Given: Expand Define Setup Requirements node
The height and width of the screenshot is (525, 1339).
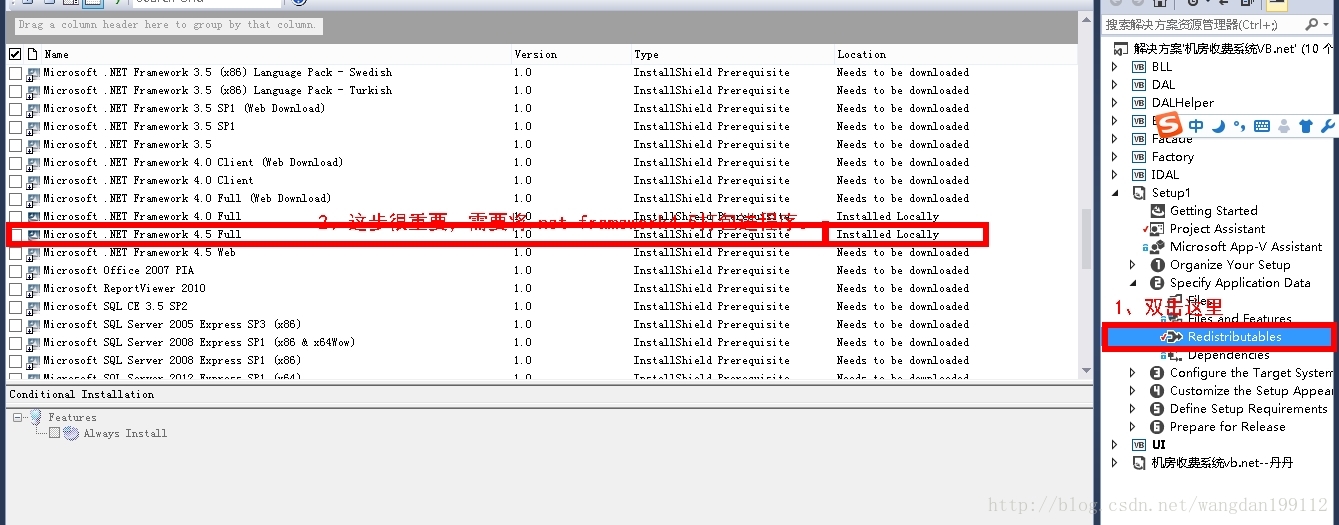Looking at the screenshot, I should [x=1133, y=409].
